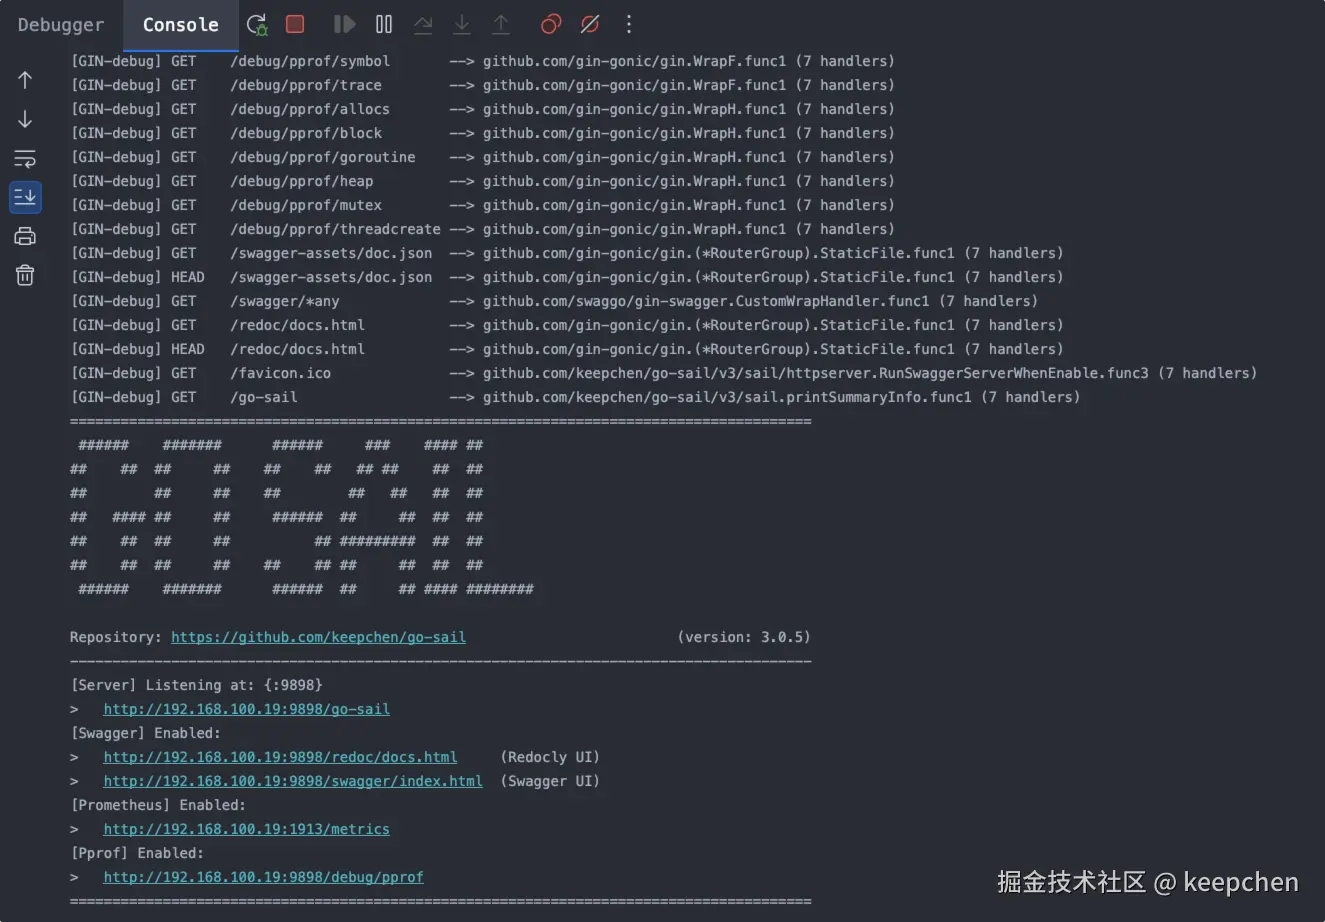Step out of the current function
The width and height of the screenshot is (1325, 922).
(501, 24)
